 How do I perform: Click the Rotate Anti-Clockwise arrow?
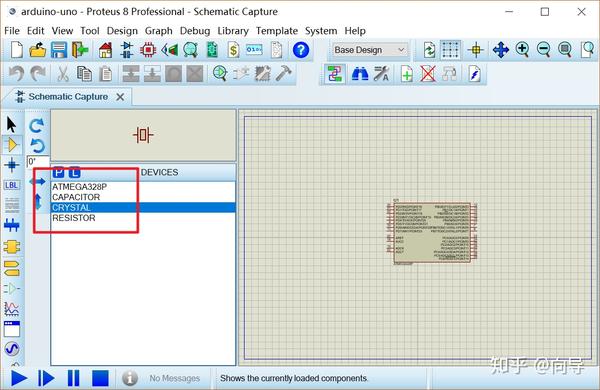37,145
